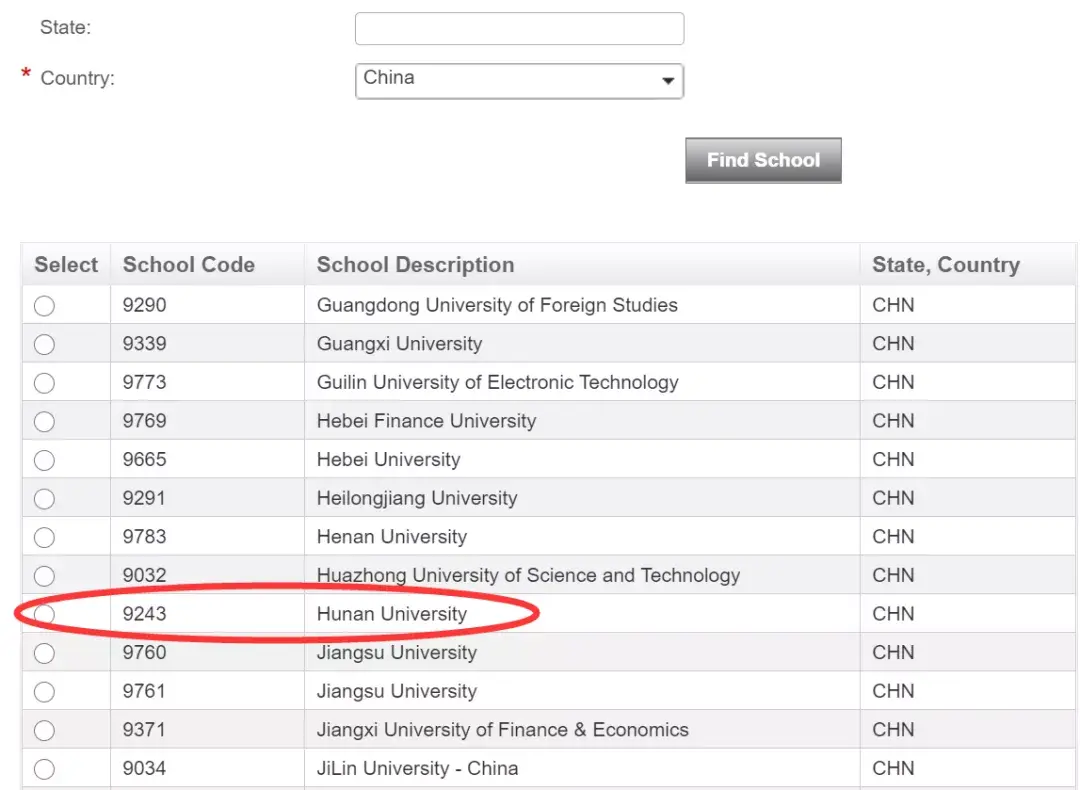The height and width of the screenshot is (790, 1080).
Task: Select the Henan University radio button
Action: (44, 538)
